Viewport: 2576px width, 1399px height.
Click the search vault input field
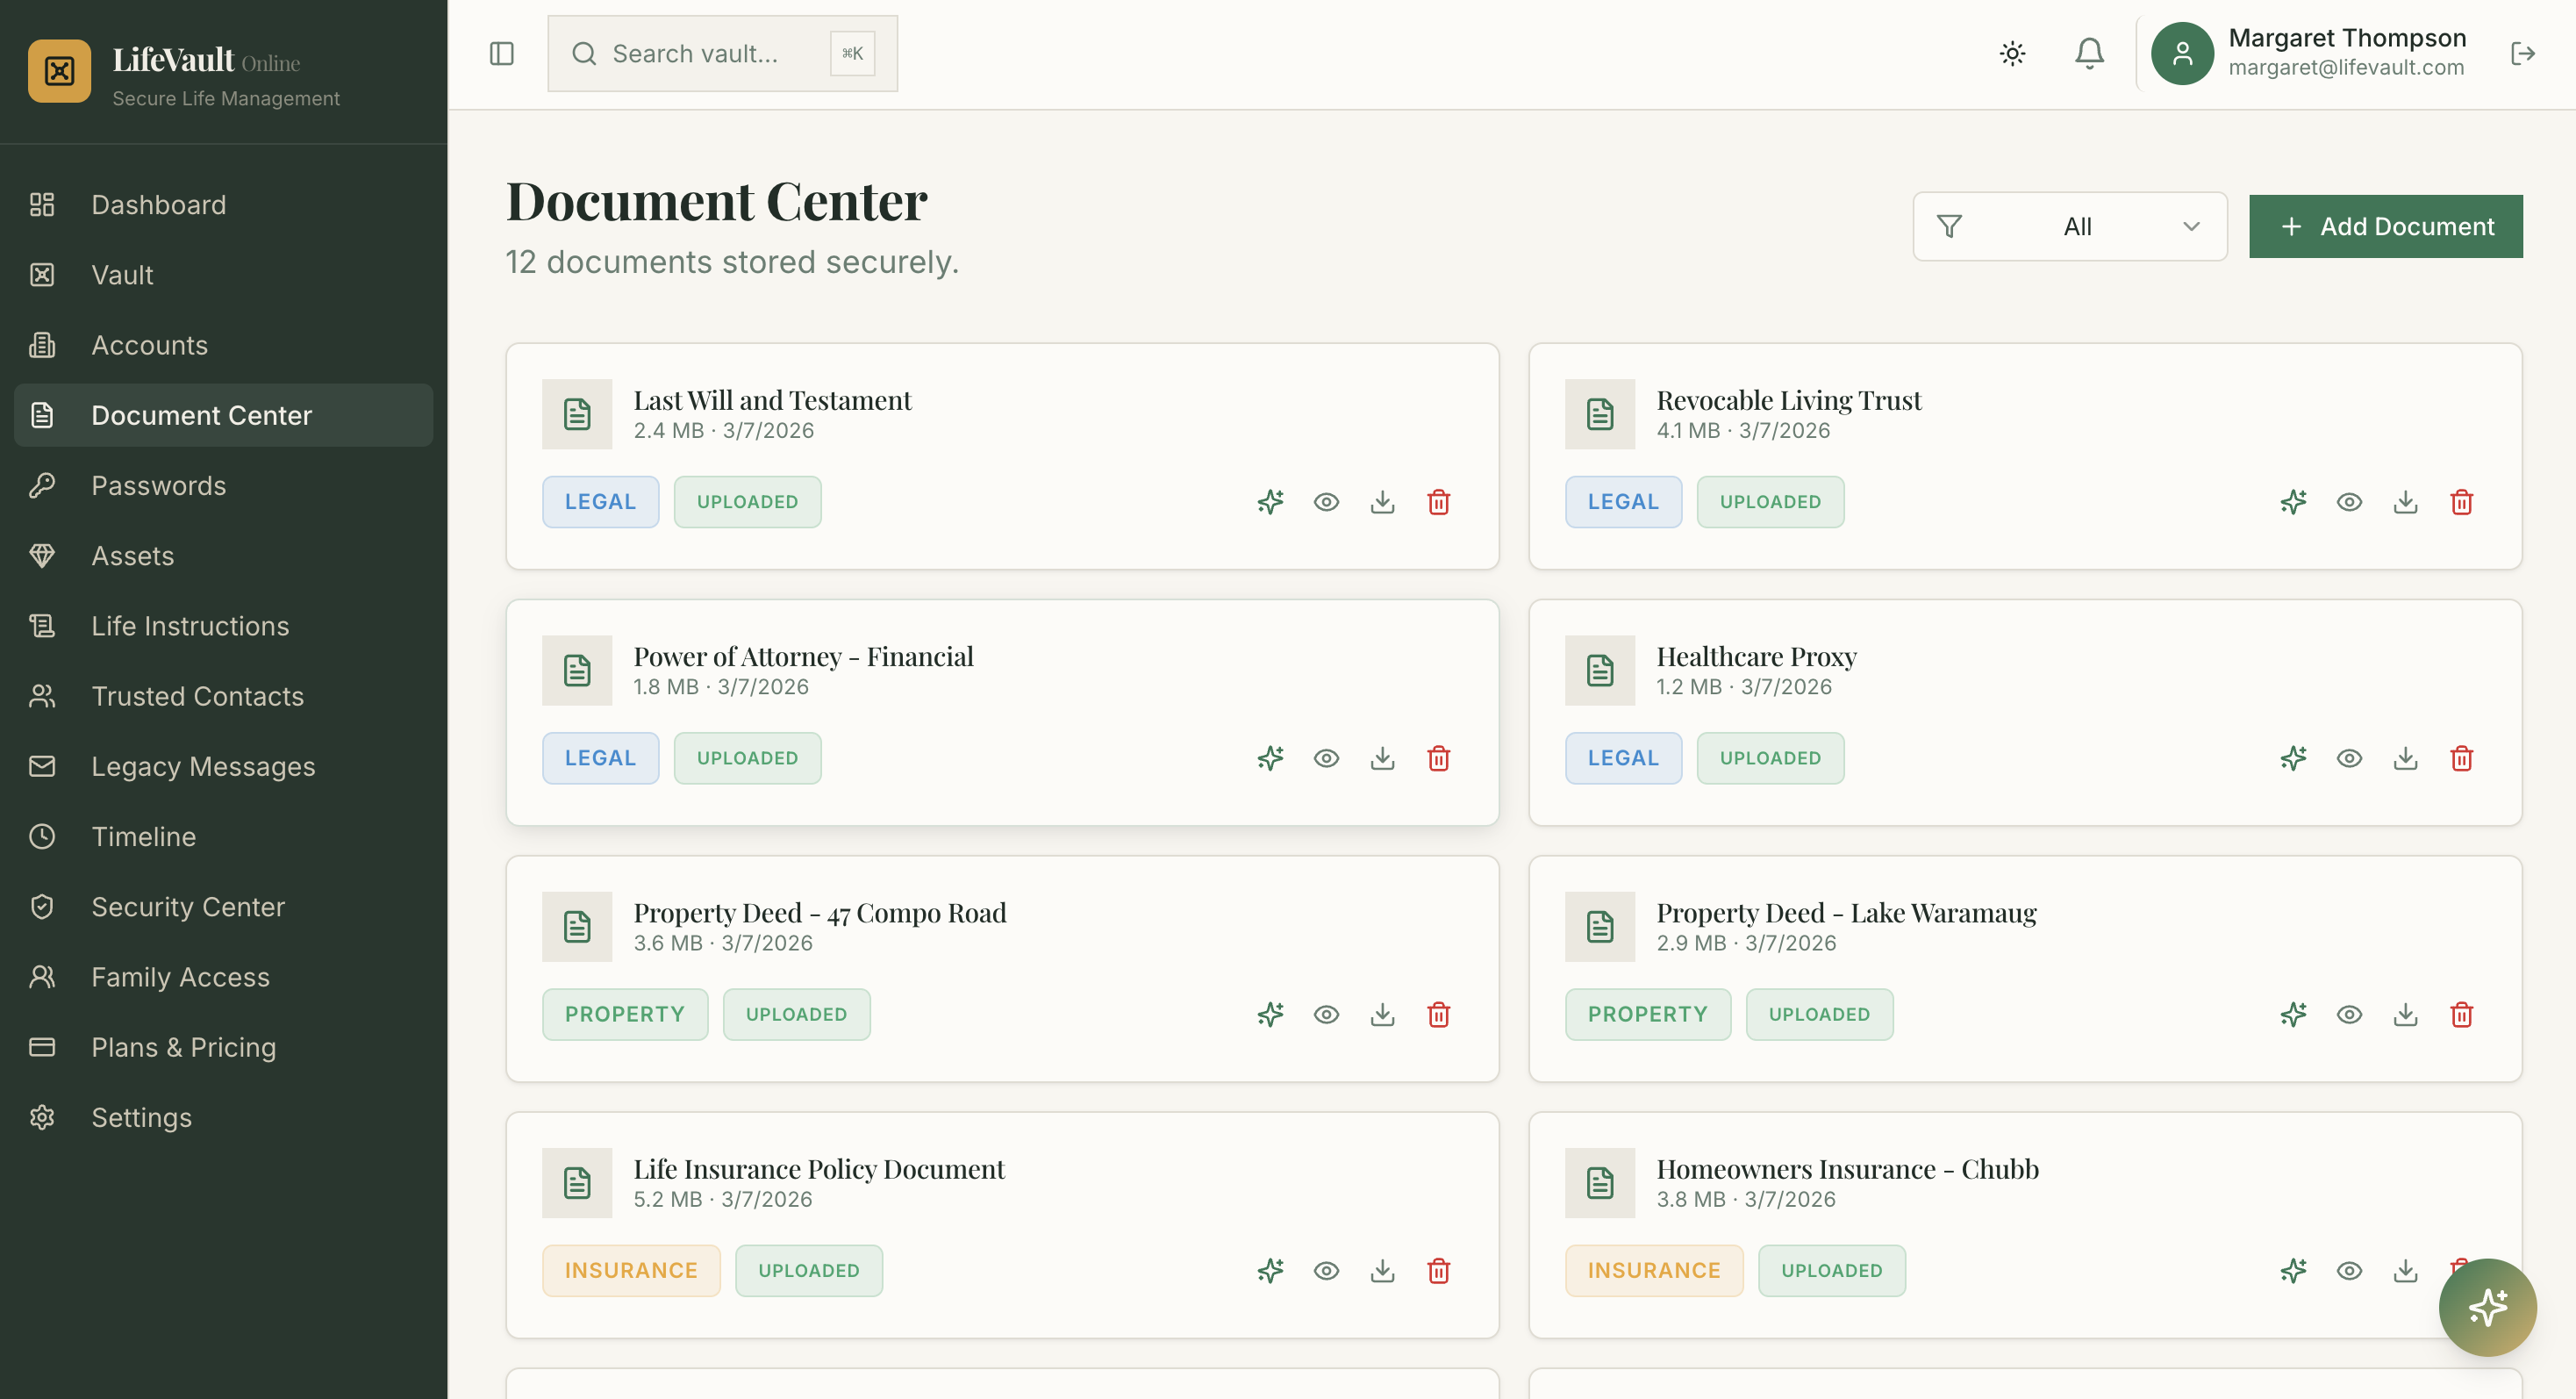click(x=700, y=53)
